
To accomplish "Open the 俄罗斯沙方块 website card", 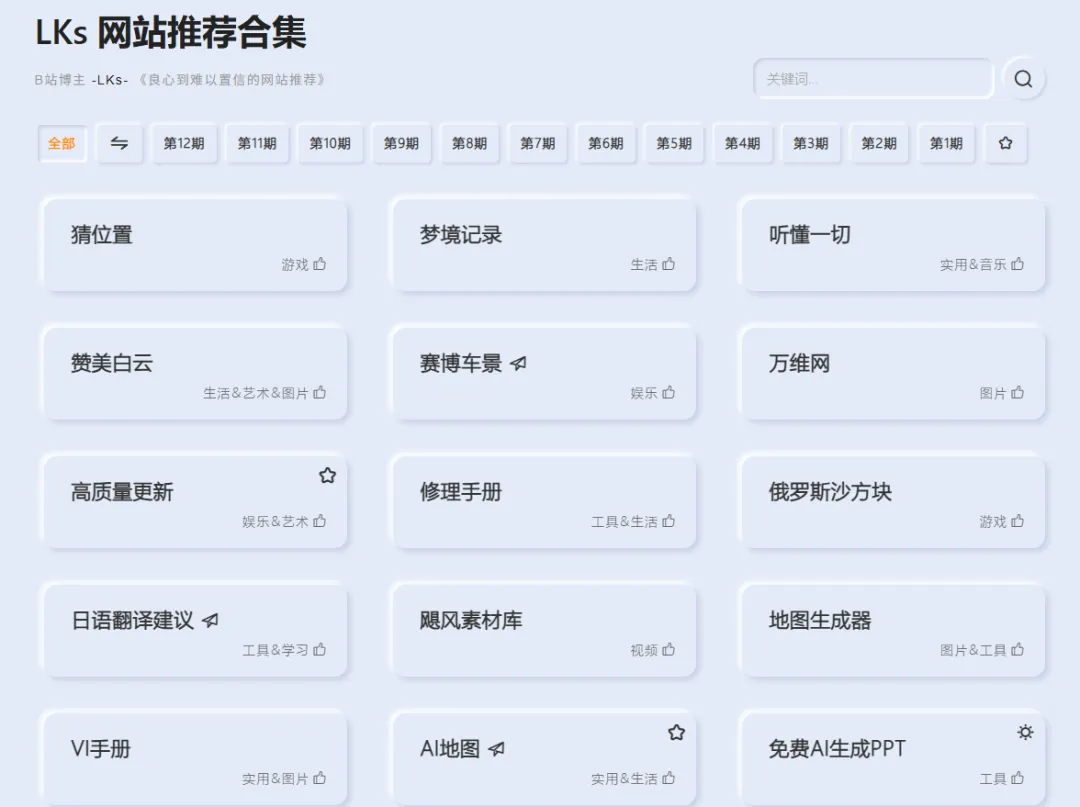I will 893,502.
